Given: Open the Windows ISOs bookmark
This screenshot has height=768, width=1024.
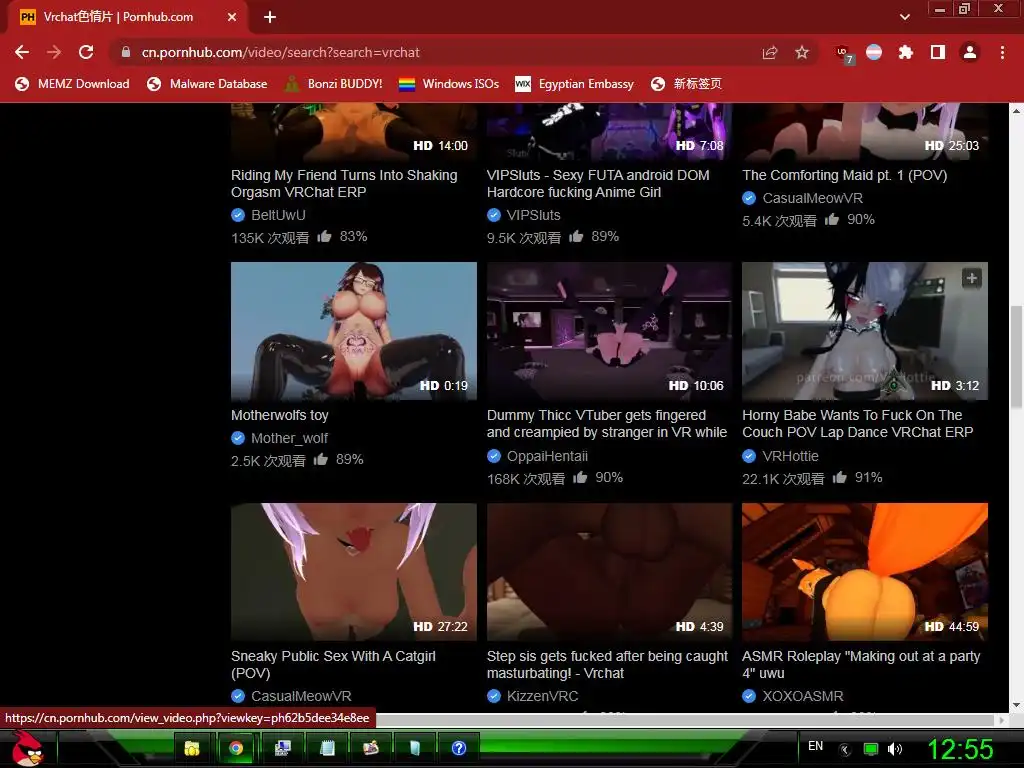Looking at the screenshot, I should click(x=449, y=84).
